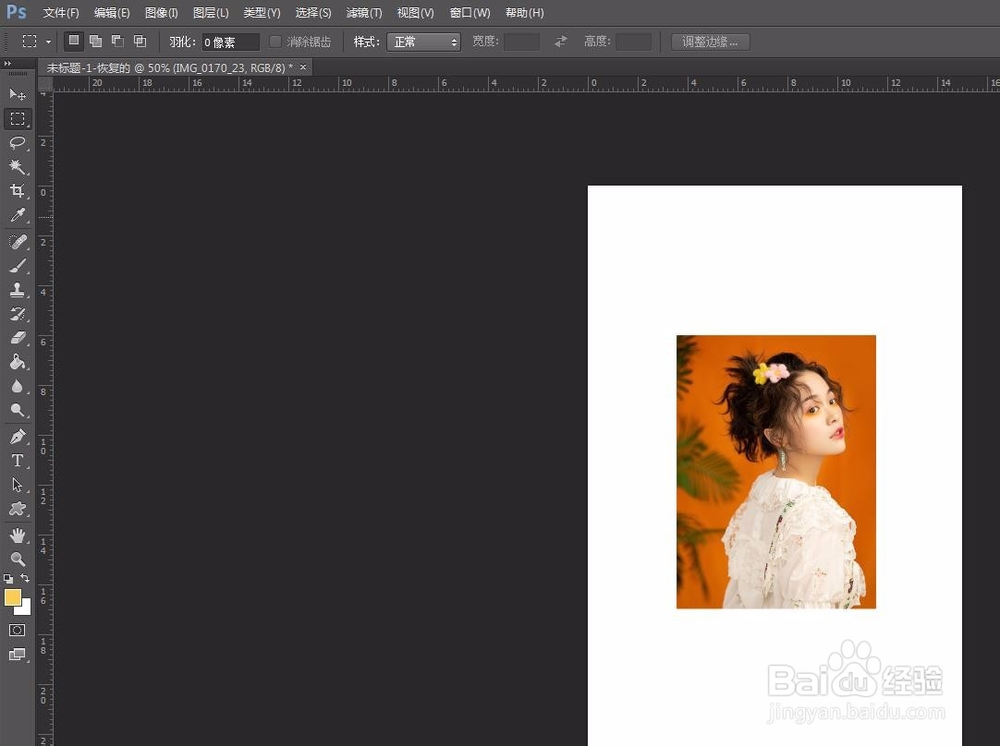Choose Intersect with selection mode
Viewport: 1000px width, 746px height.
click(140, 41)
